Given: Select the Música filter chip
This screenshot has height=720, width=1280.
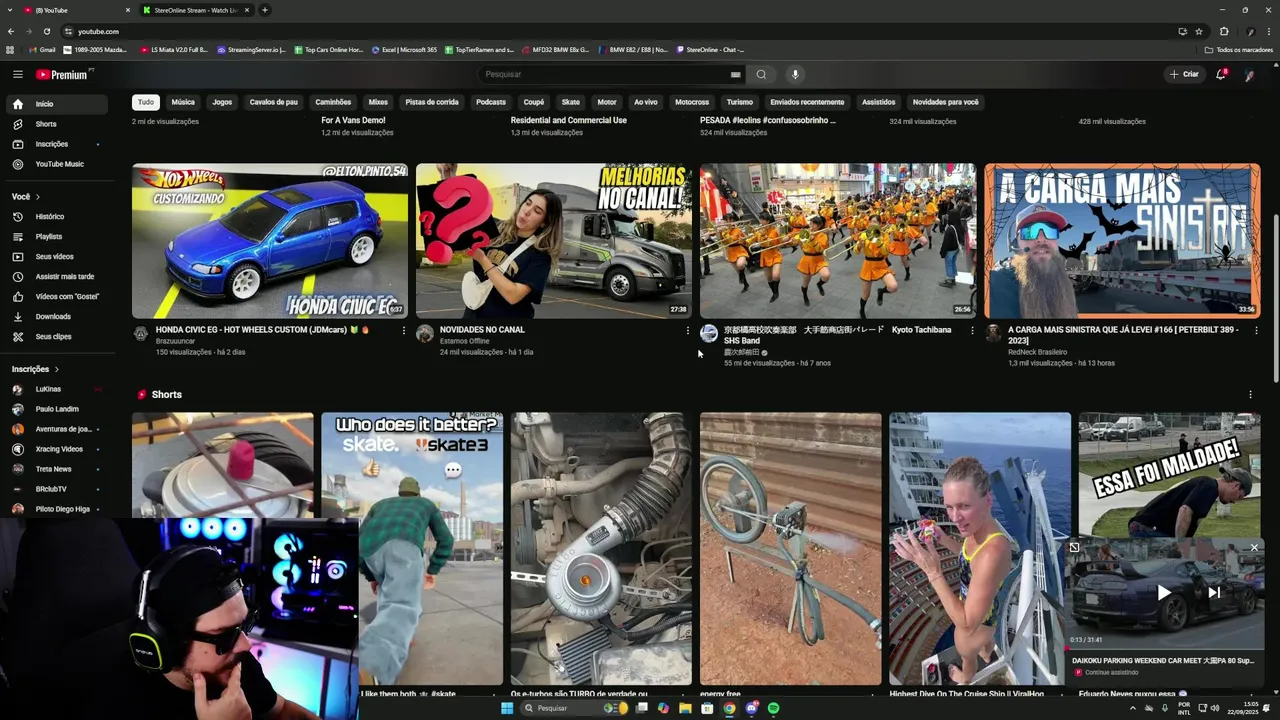Looking at the screenshot, I should 183,102.
